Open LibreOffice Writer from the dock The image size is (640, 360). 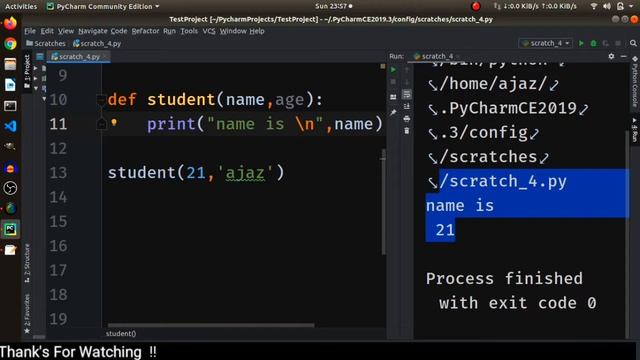point(10,85)
